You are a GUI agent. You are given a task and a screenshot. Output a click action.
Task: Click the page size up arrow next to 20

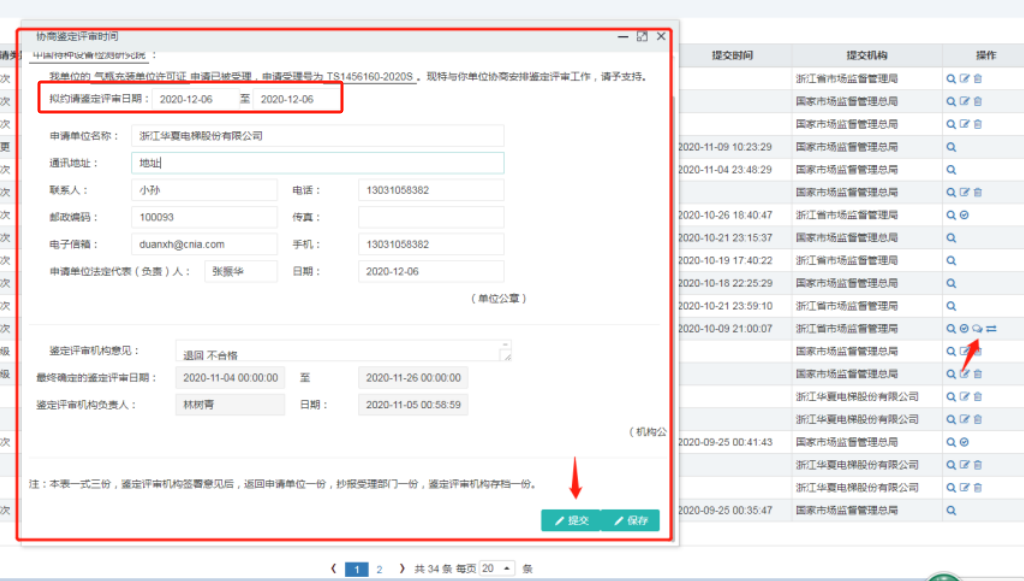click(x=506, y=568)
